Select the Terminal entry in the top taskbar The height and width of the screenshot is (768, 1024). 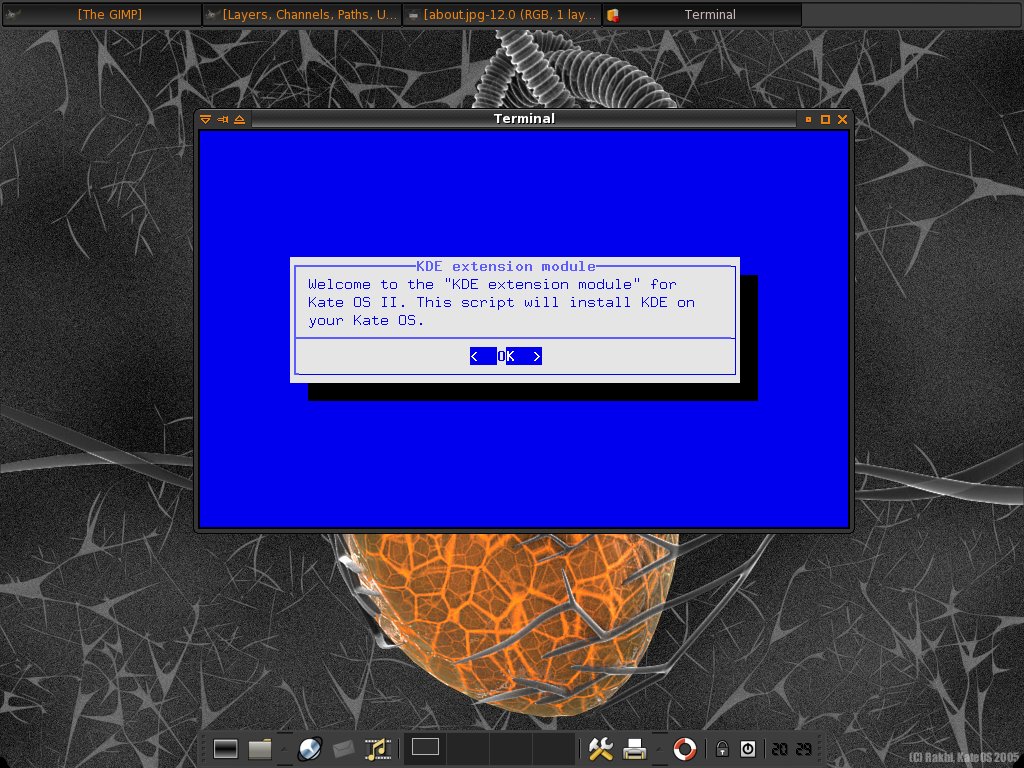[x=702, y=14]
